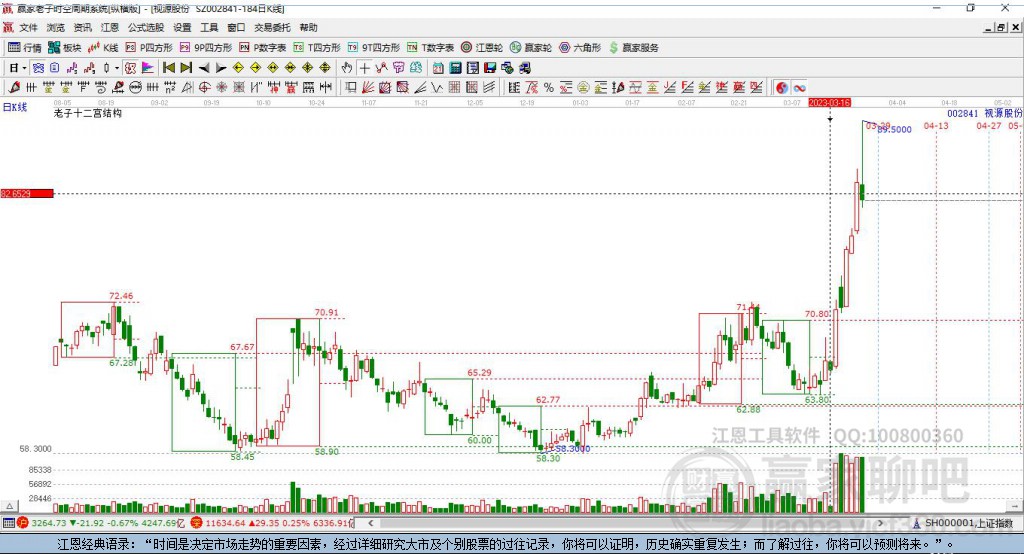The height and width of the screenshot is (554, 1024).
Task: Open the T四方形 tool
Action: (317, 48)
